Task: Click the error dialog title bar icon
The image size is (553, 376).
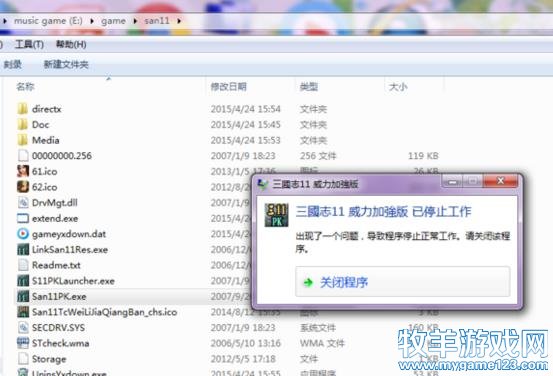Action: coord(262,184)
